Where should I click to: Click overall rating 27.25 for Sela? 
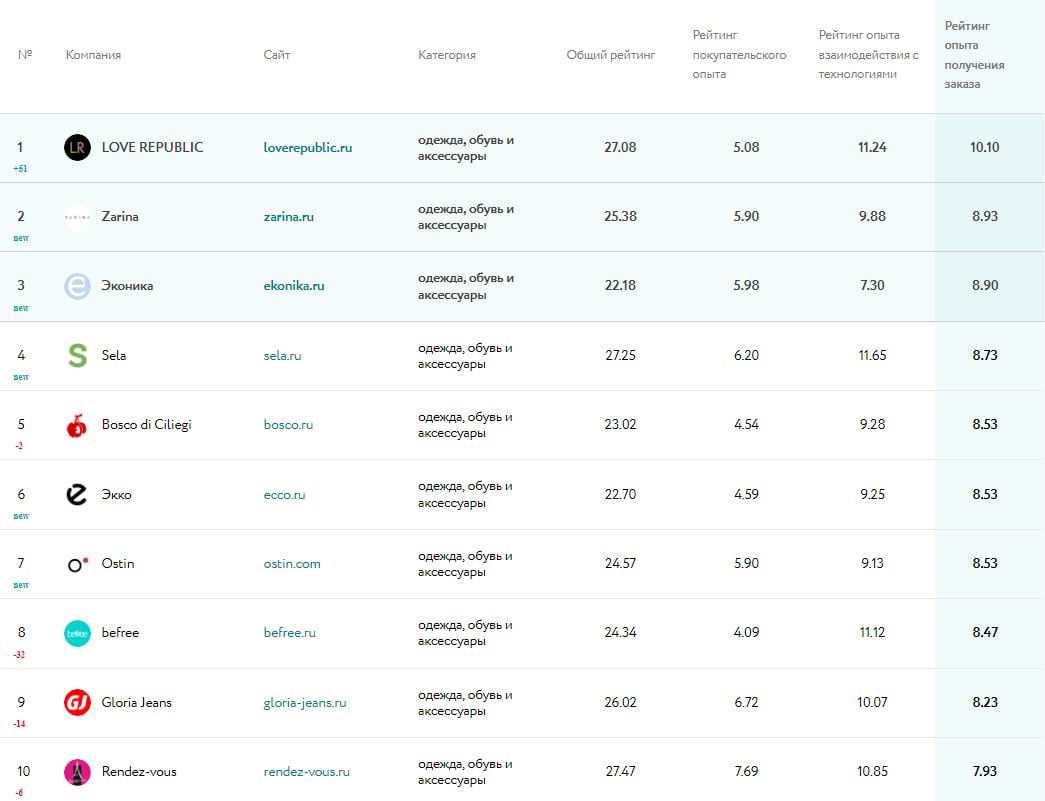click(x=620, y=356)
